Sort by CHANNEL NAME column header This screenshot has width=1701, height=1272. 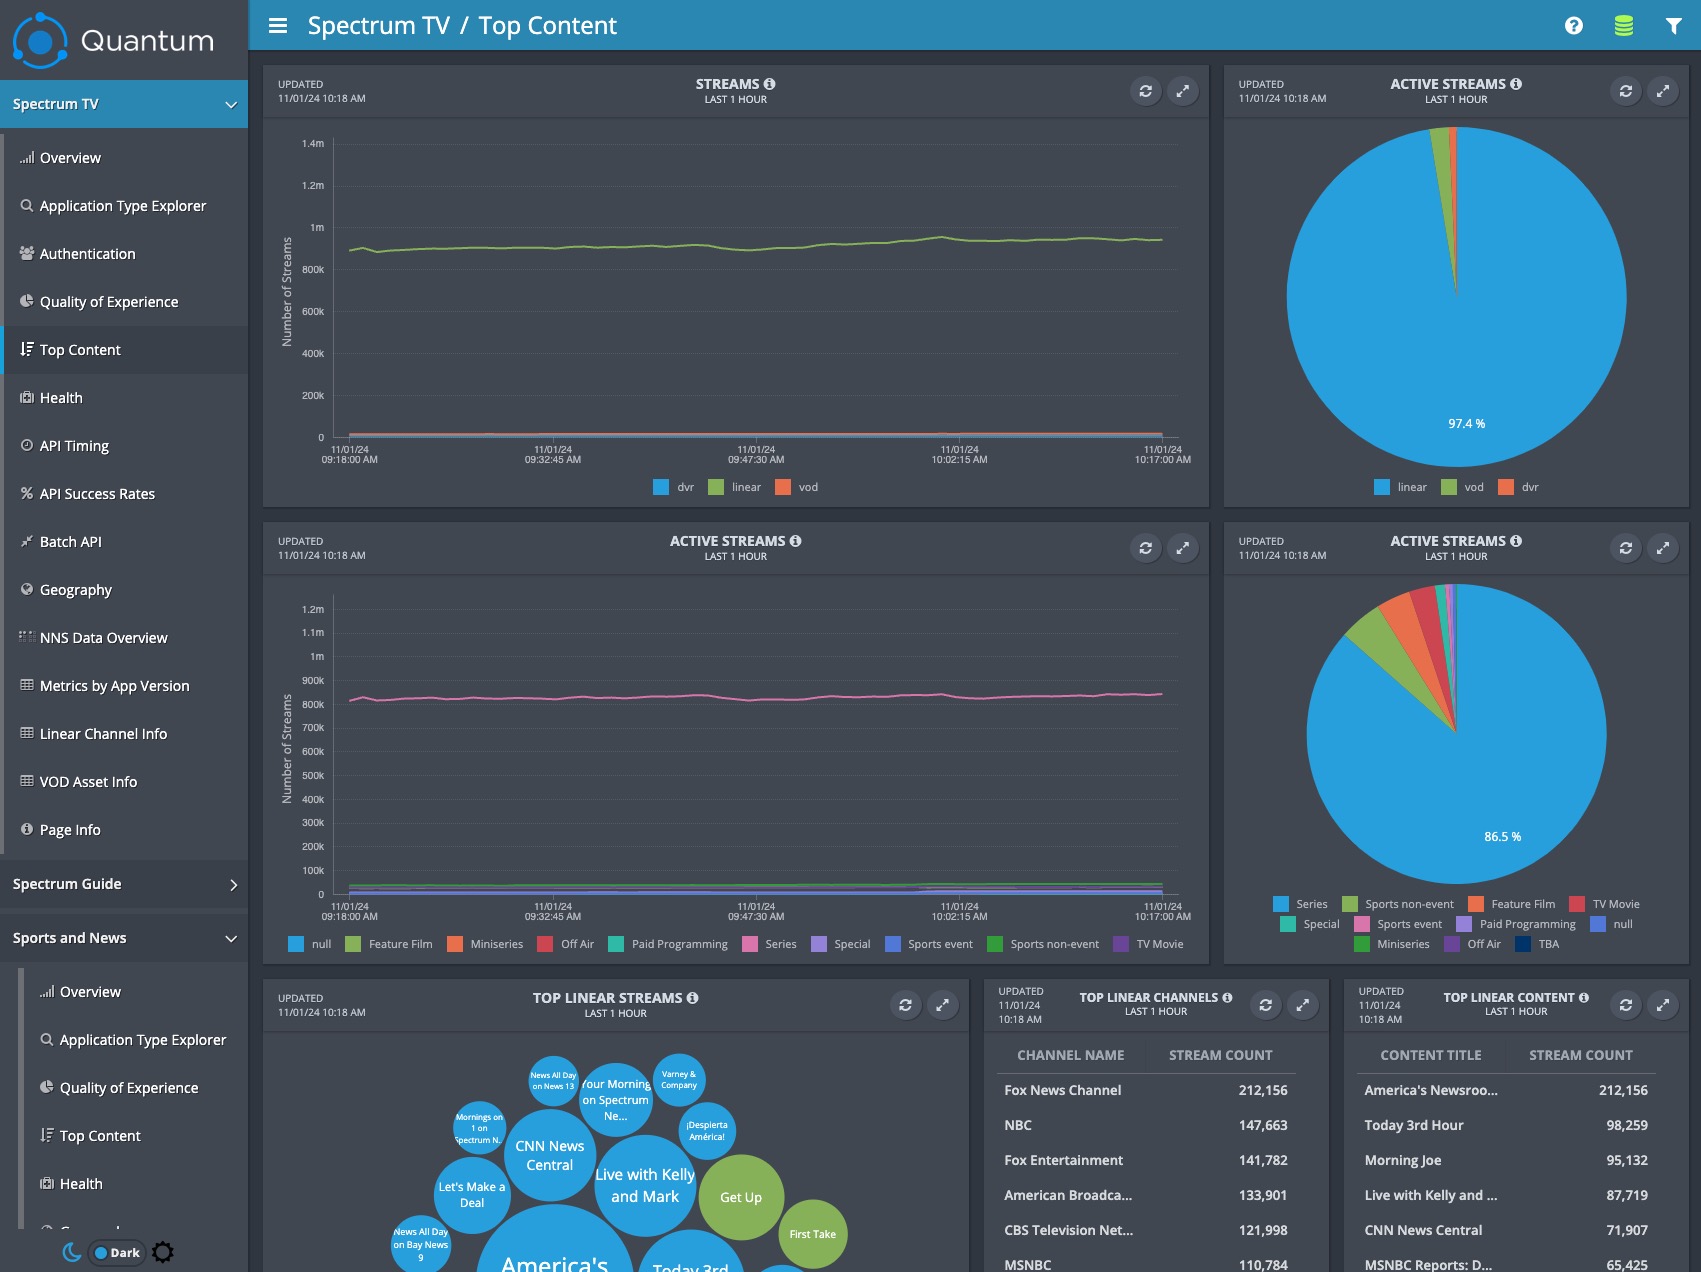coord(1070,1055)
